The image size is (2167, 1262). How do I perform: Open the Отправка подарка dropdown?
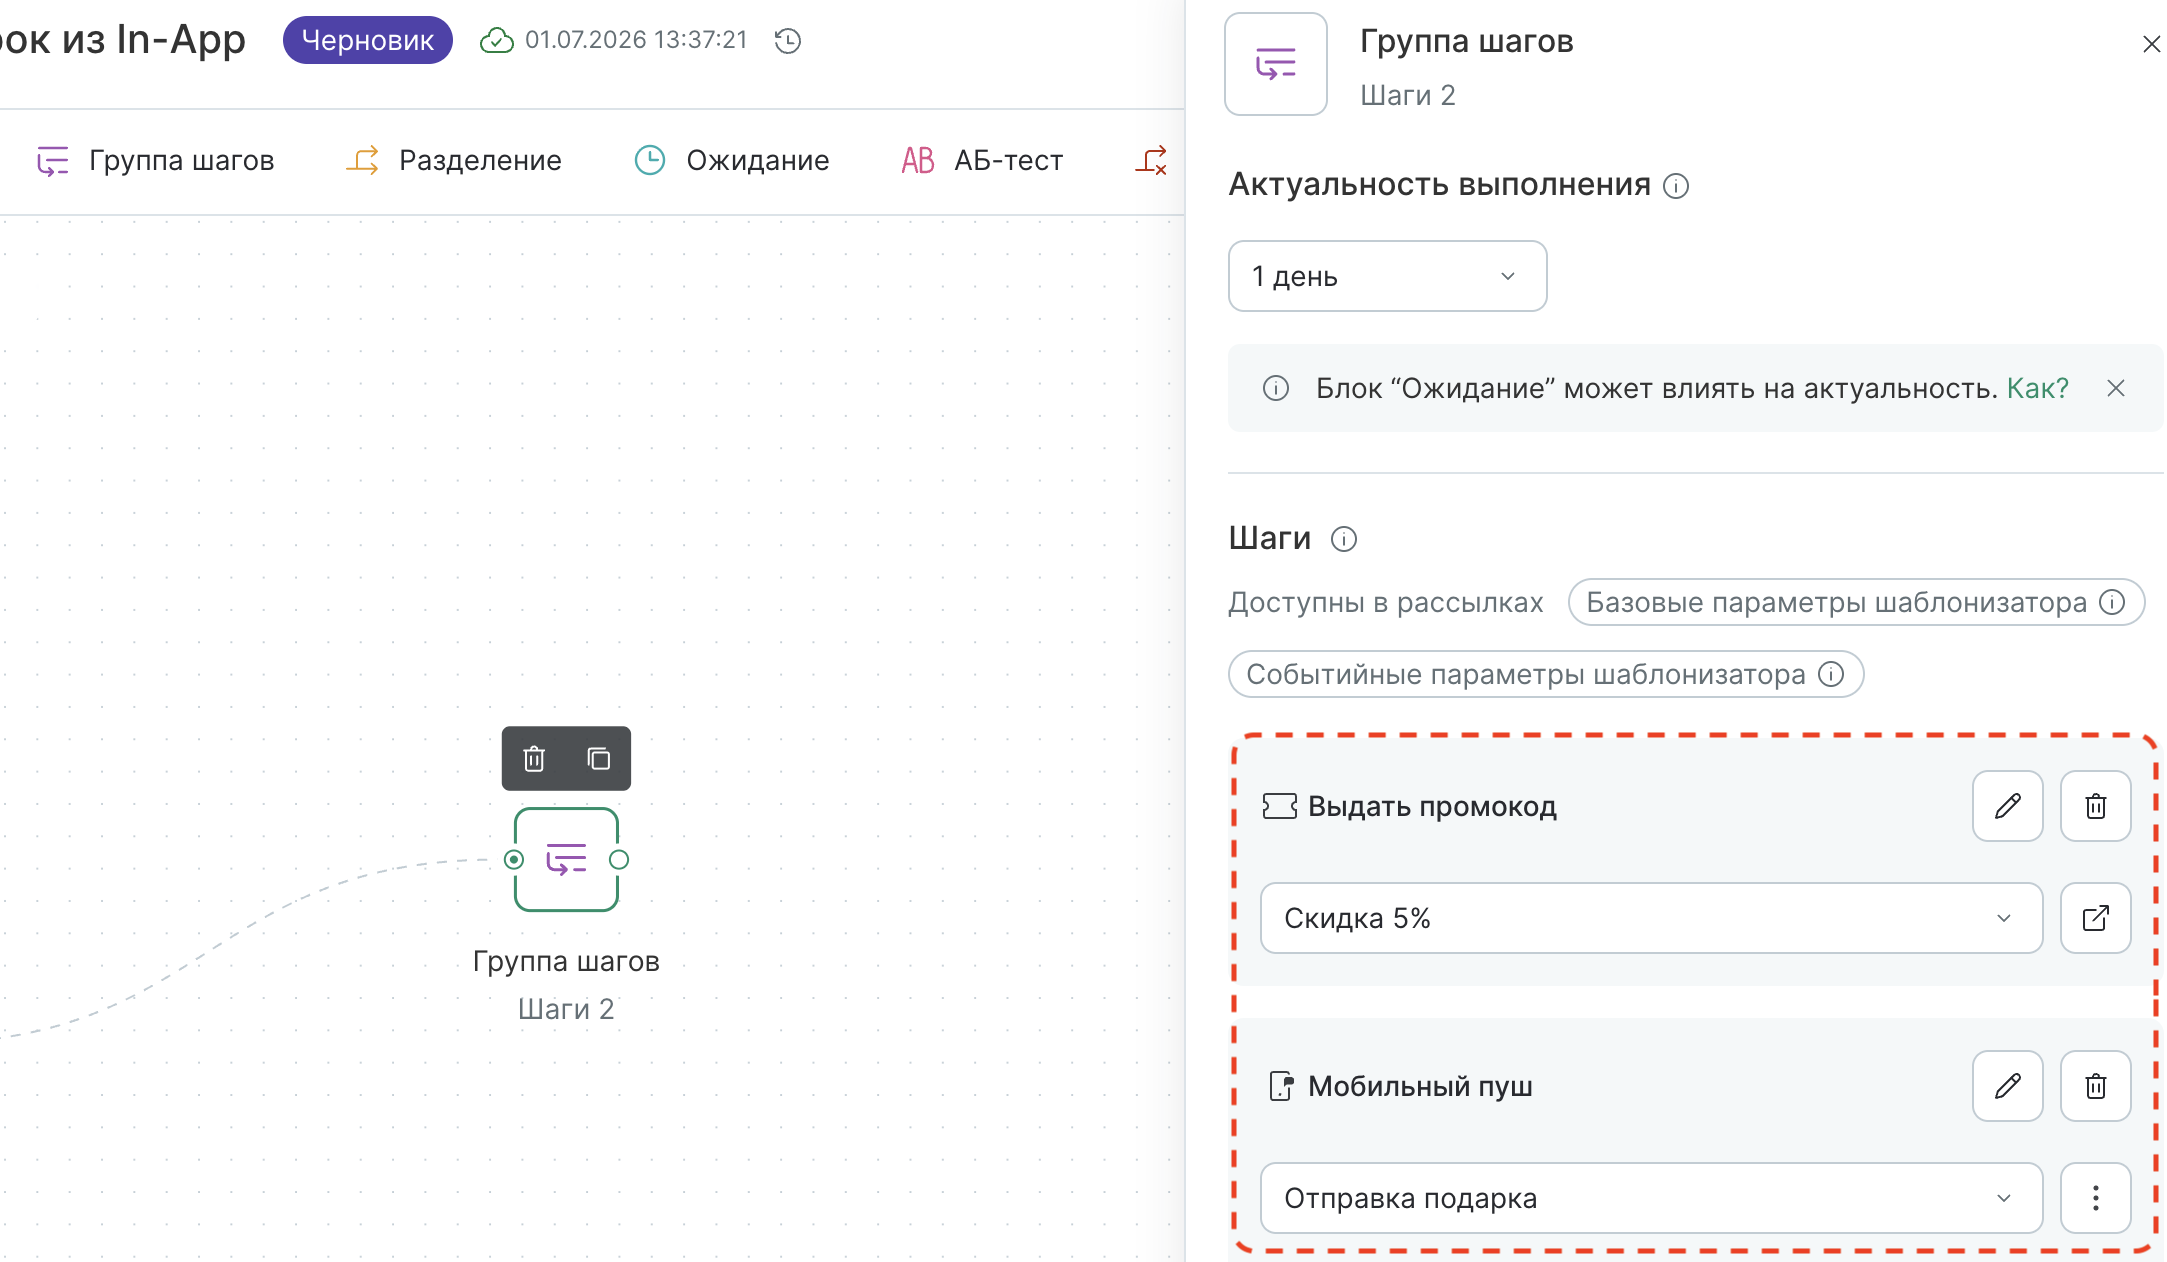pyautogui.click(x=1651, y=1198)
